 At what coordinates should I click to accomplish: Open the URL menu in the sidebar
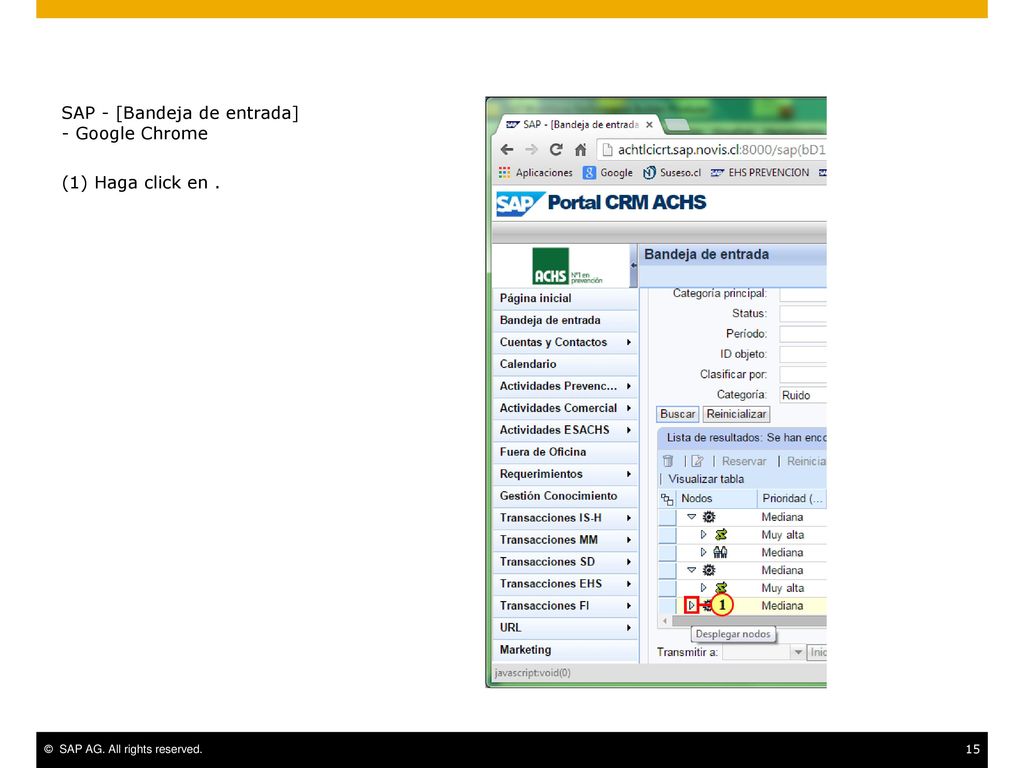point(565,628)
